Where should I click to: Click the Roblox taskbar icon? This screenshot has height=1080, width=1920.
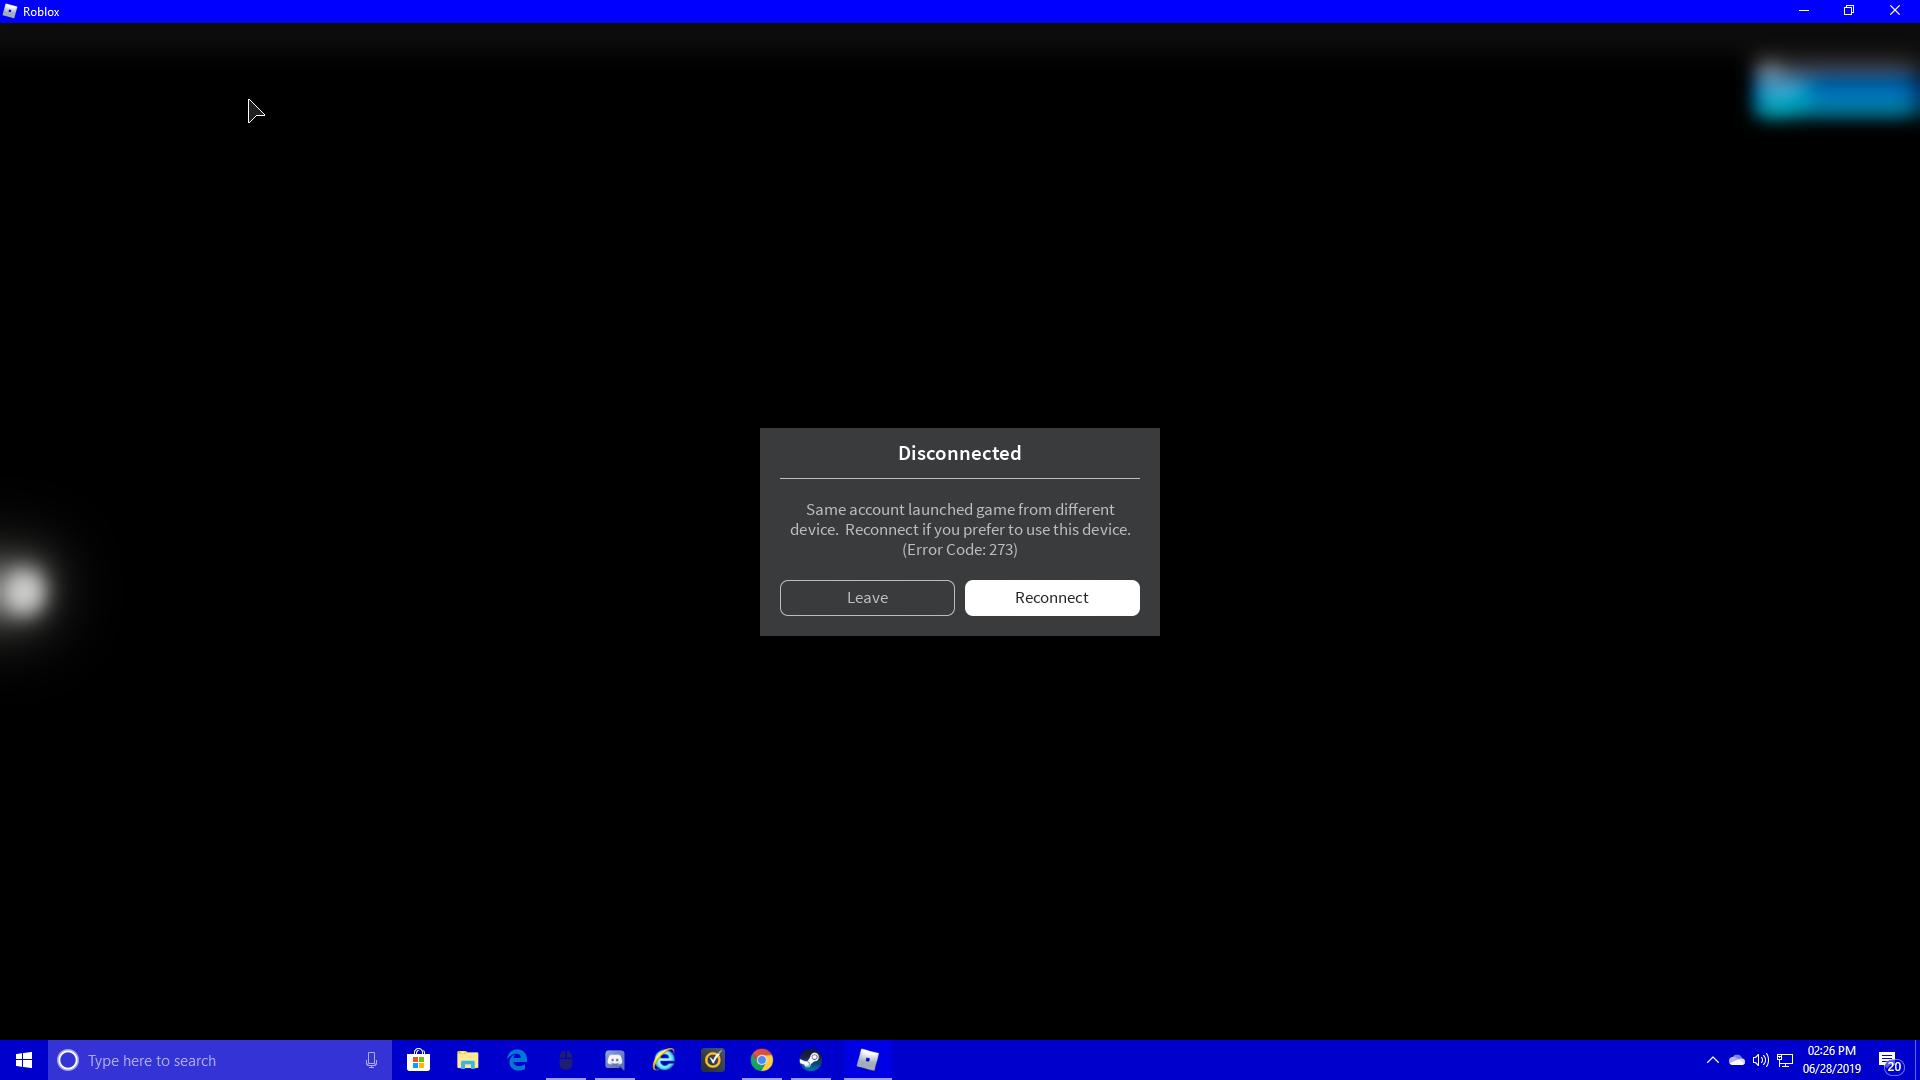click(867, 1060)
